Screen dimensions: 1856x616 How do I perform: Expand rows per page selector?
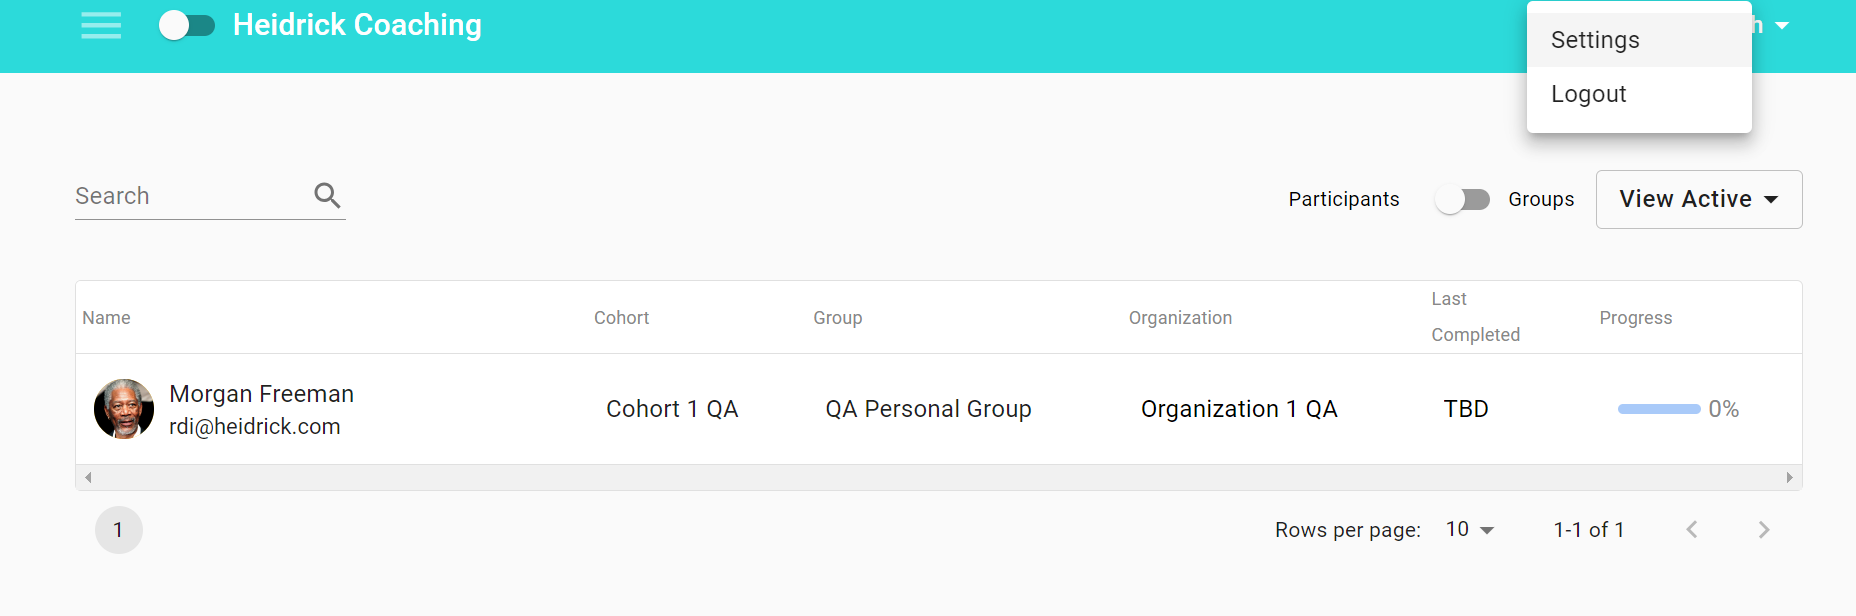1470,530
